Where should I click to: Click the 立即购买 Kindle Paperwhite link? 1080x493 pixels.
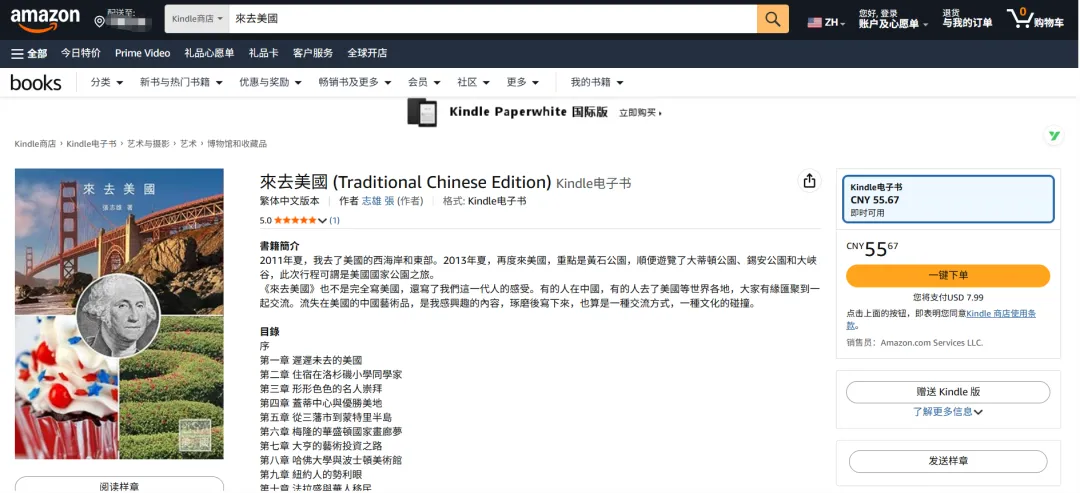(641, 113)
